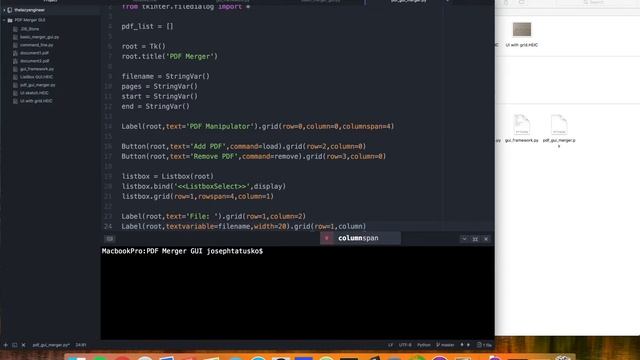
Task: Change the LF line ending in the status bar
Action: tap(390, 345)
